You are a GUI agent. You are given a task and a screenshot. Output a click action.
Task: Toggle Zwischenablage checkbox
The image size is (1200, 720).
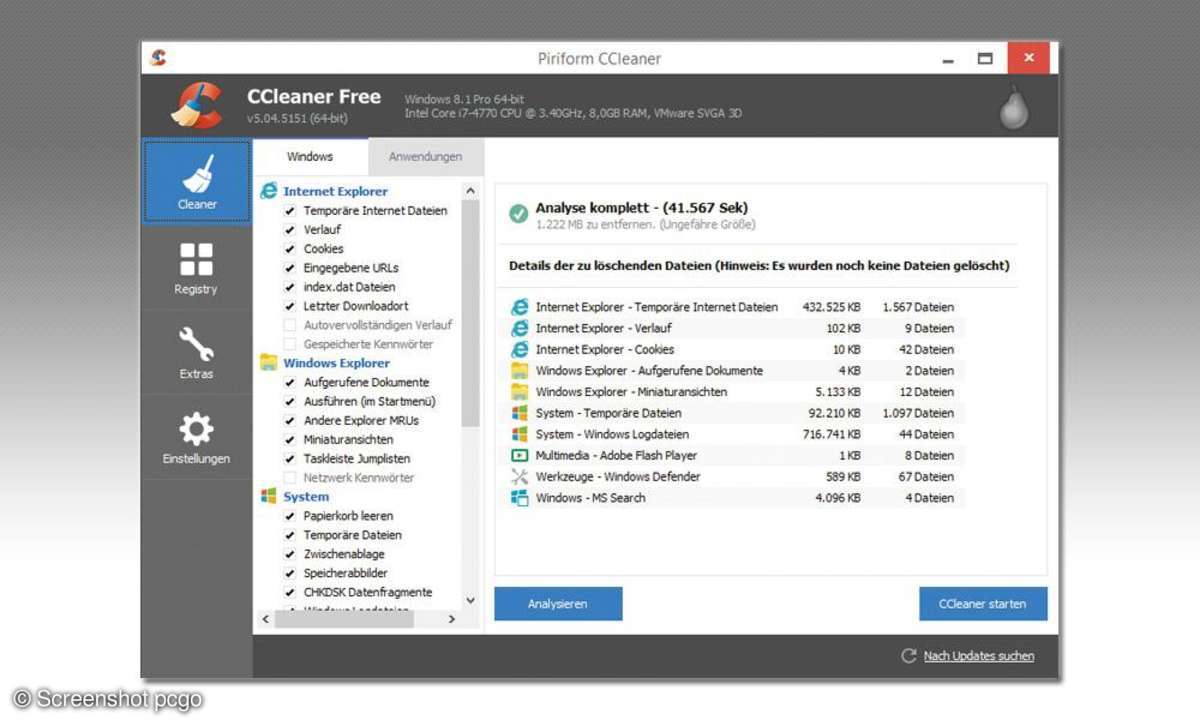pos(290,554)
